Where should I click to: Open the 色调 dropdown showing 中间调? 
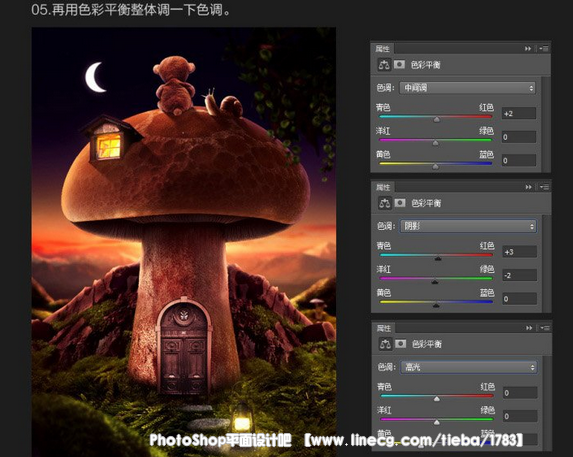click(x=468, y=88)
